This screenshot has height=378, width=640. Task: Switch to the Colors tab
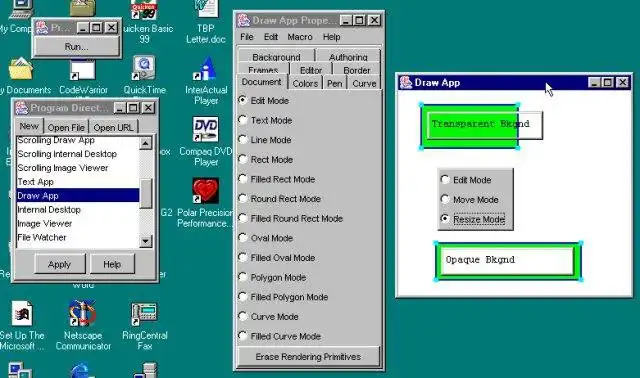tap(305, 83)
